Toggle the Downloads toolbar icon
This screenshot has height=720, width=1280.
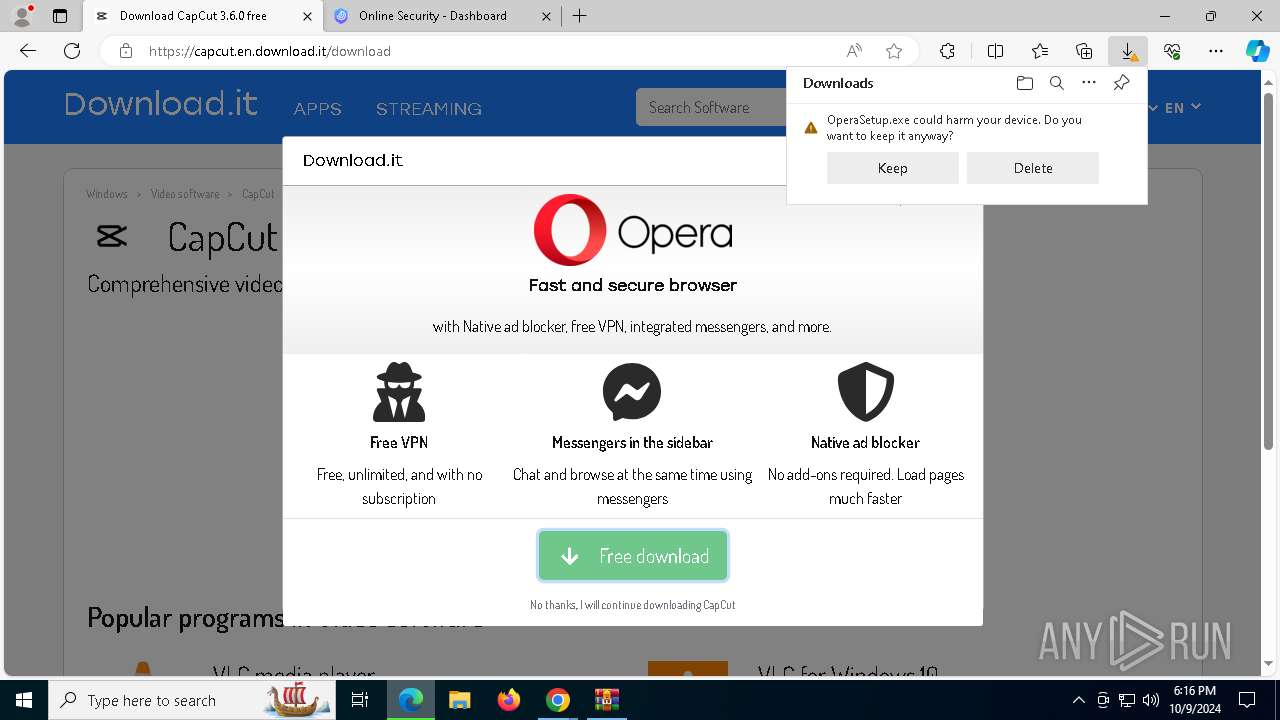1128,51
